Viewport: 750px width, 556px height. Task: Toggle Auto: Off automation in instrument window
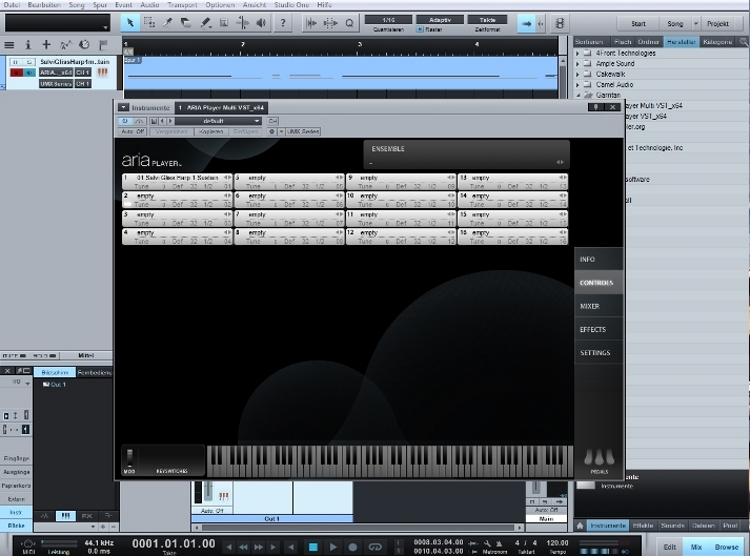132,132
